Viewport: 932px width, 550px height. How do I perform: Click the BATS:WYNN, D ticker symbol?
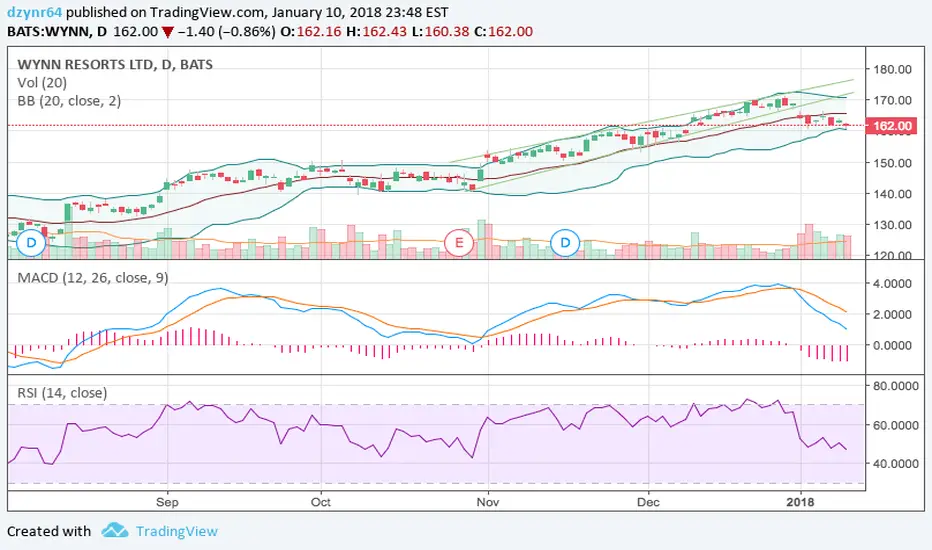click(x=57, y=32)
